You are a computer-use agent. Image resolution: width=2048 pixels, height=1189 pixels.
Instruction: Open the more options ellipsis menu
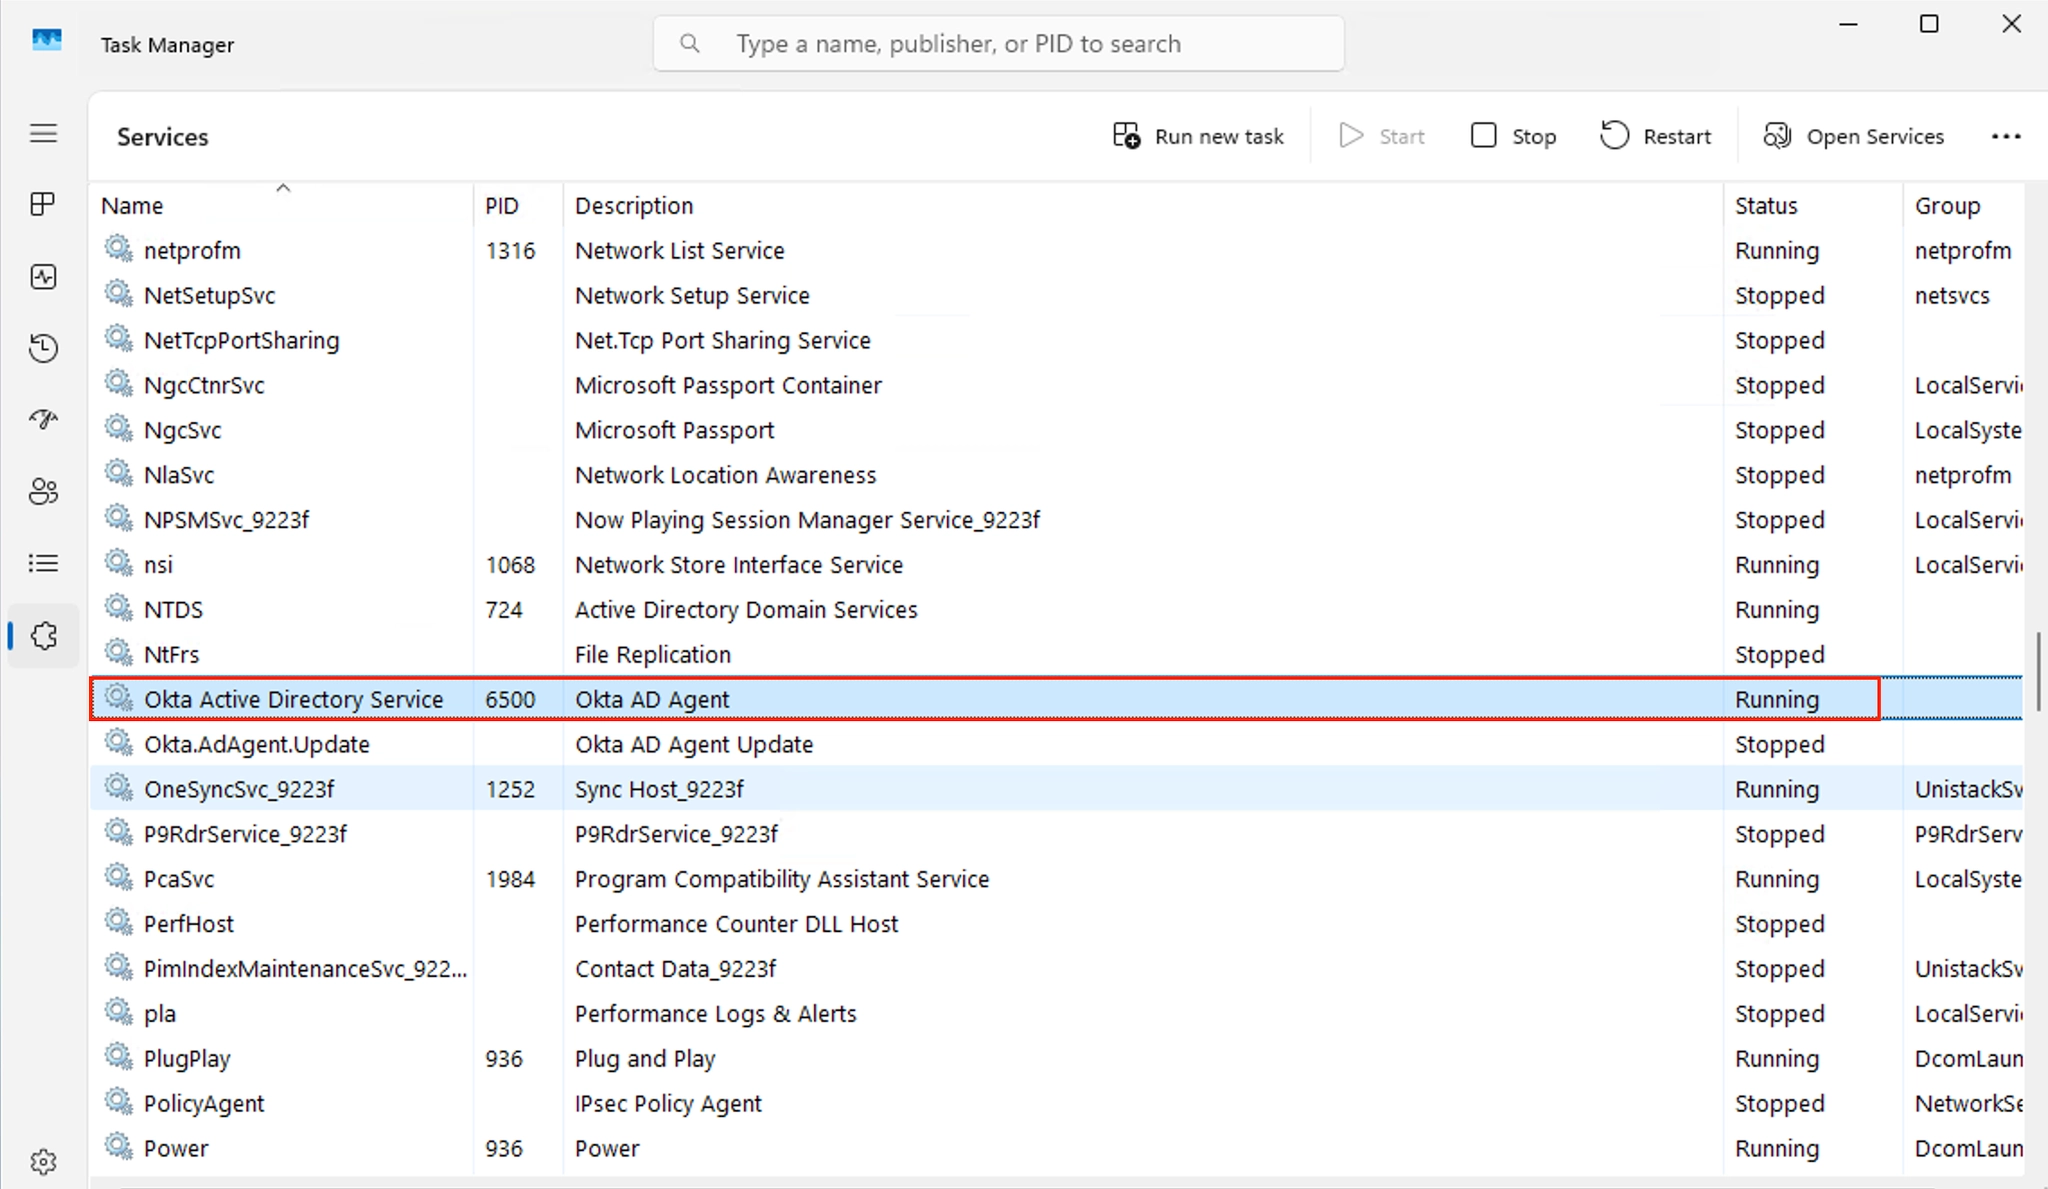2006,136
